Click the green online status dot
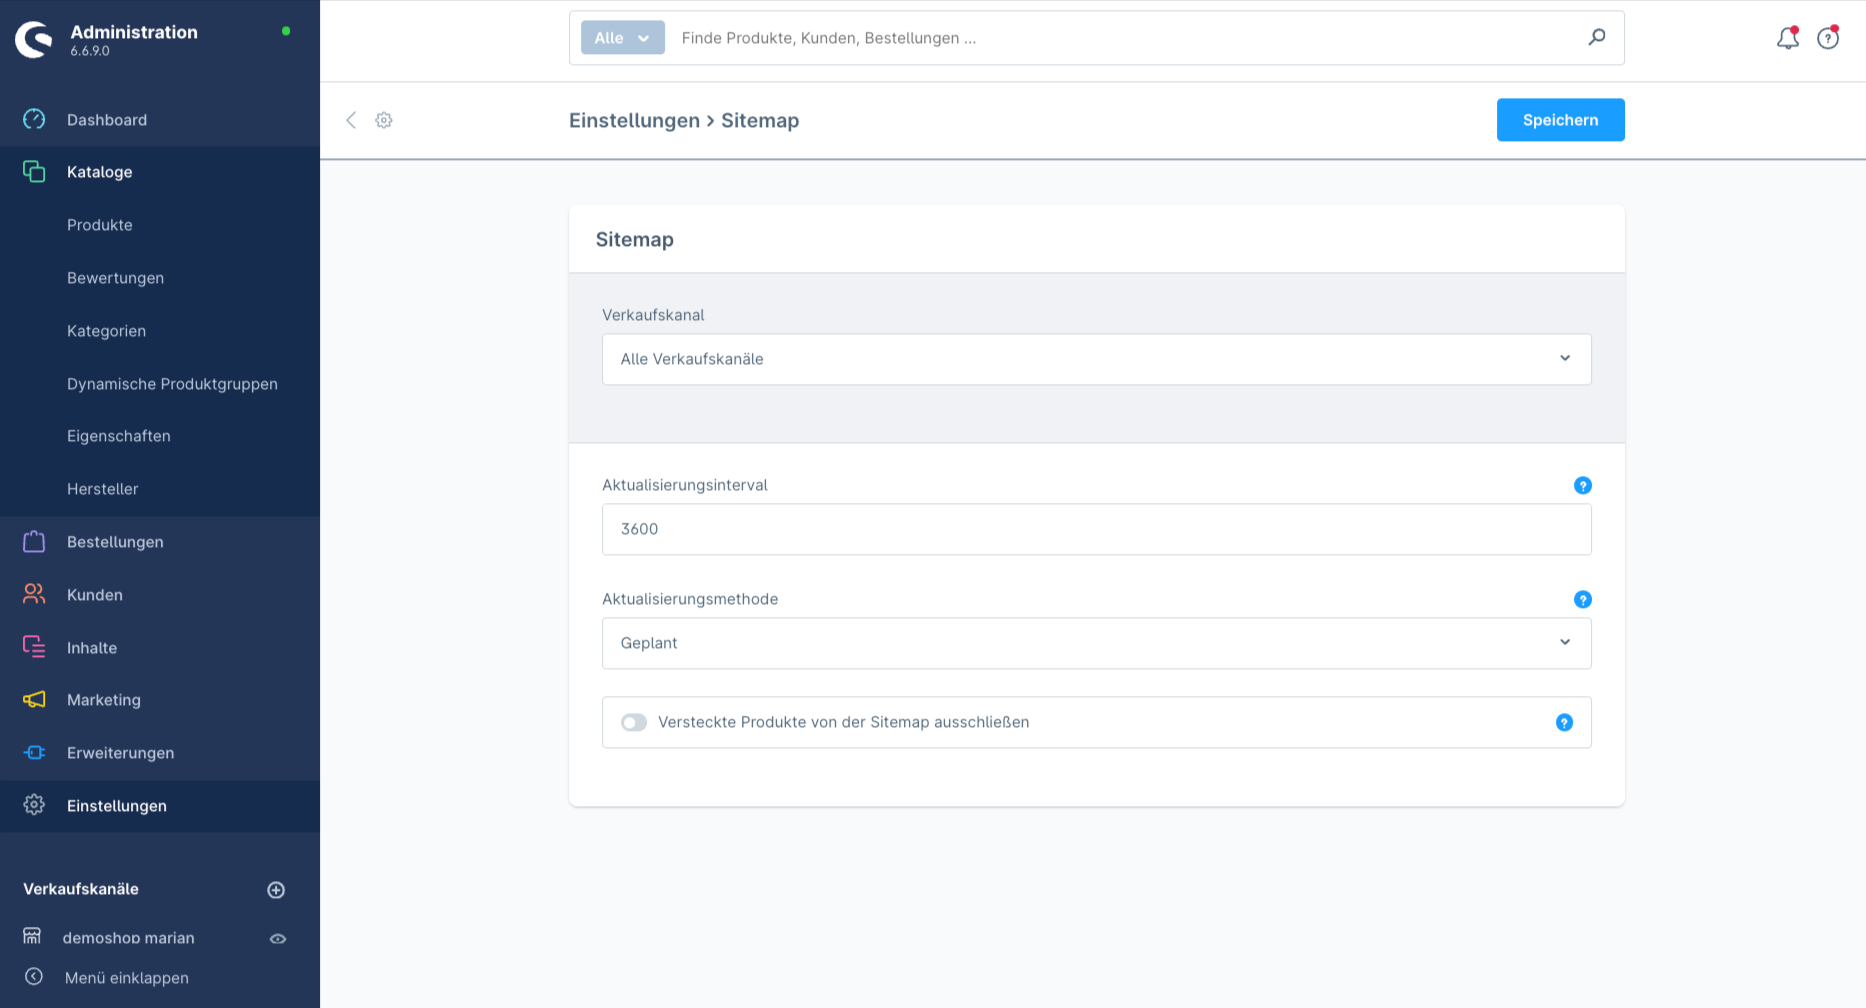The height and width of the screenshot is (1008, 1866). click(286, 31)
